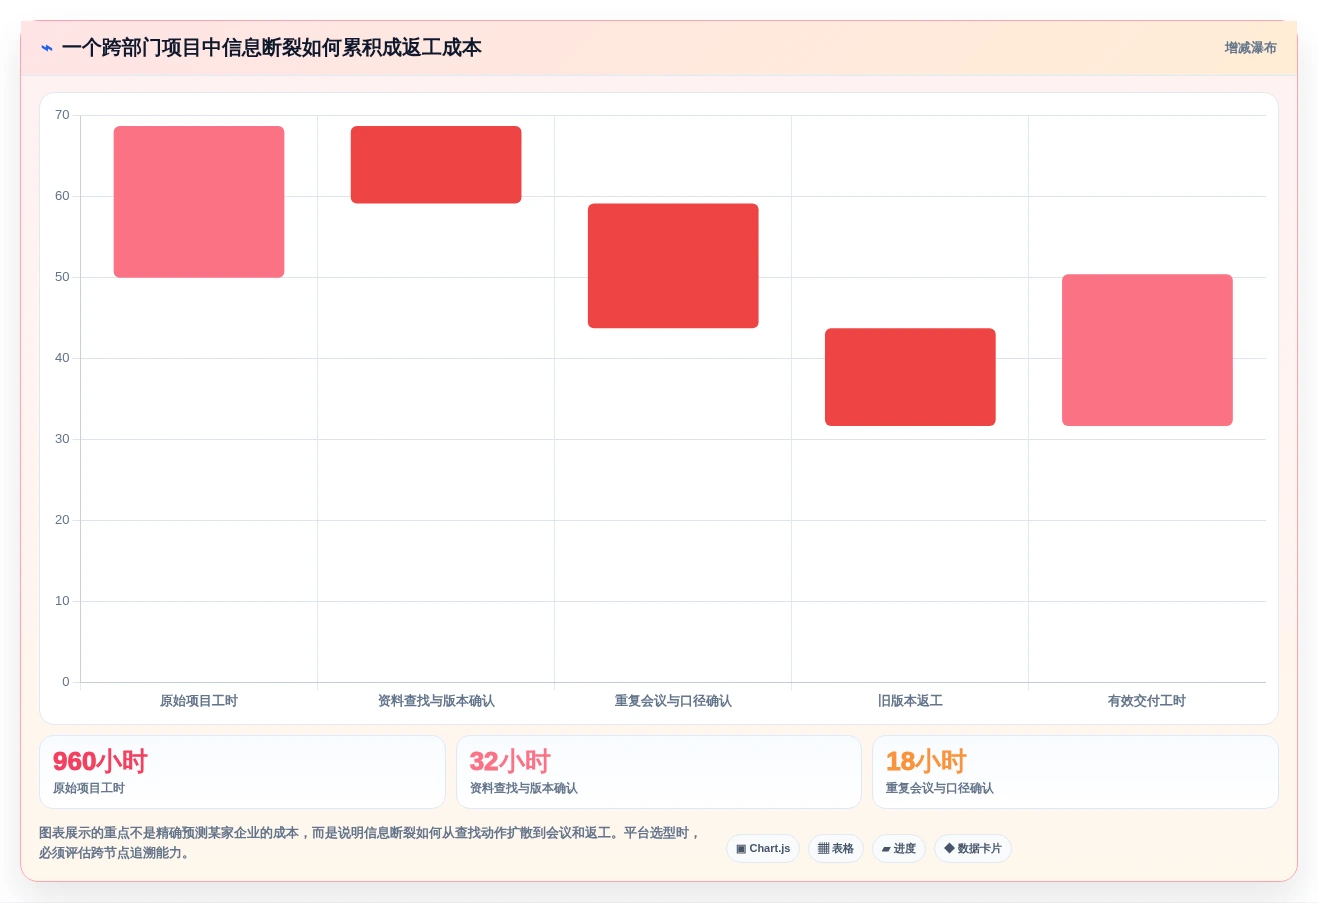Click the 原始项目工时 x-axis label
Viewport: 1318px width, 903px height.
[199, 701]
